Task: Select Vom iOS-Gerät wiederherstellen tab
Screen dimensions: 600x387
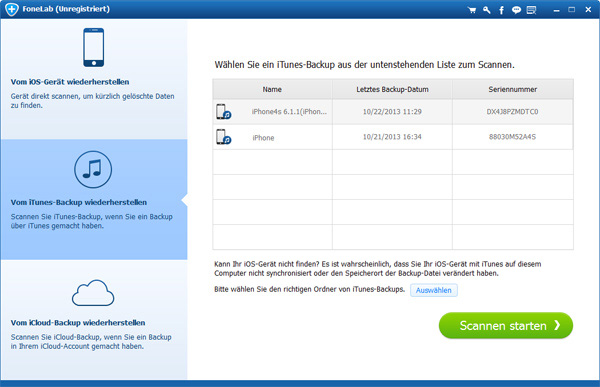Action: pos(94,79)
